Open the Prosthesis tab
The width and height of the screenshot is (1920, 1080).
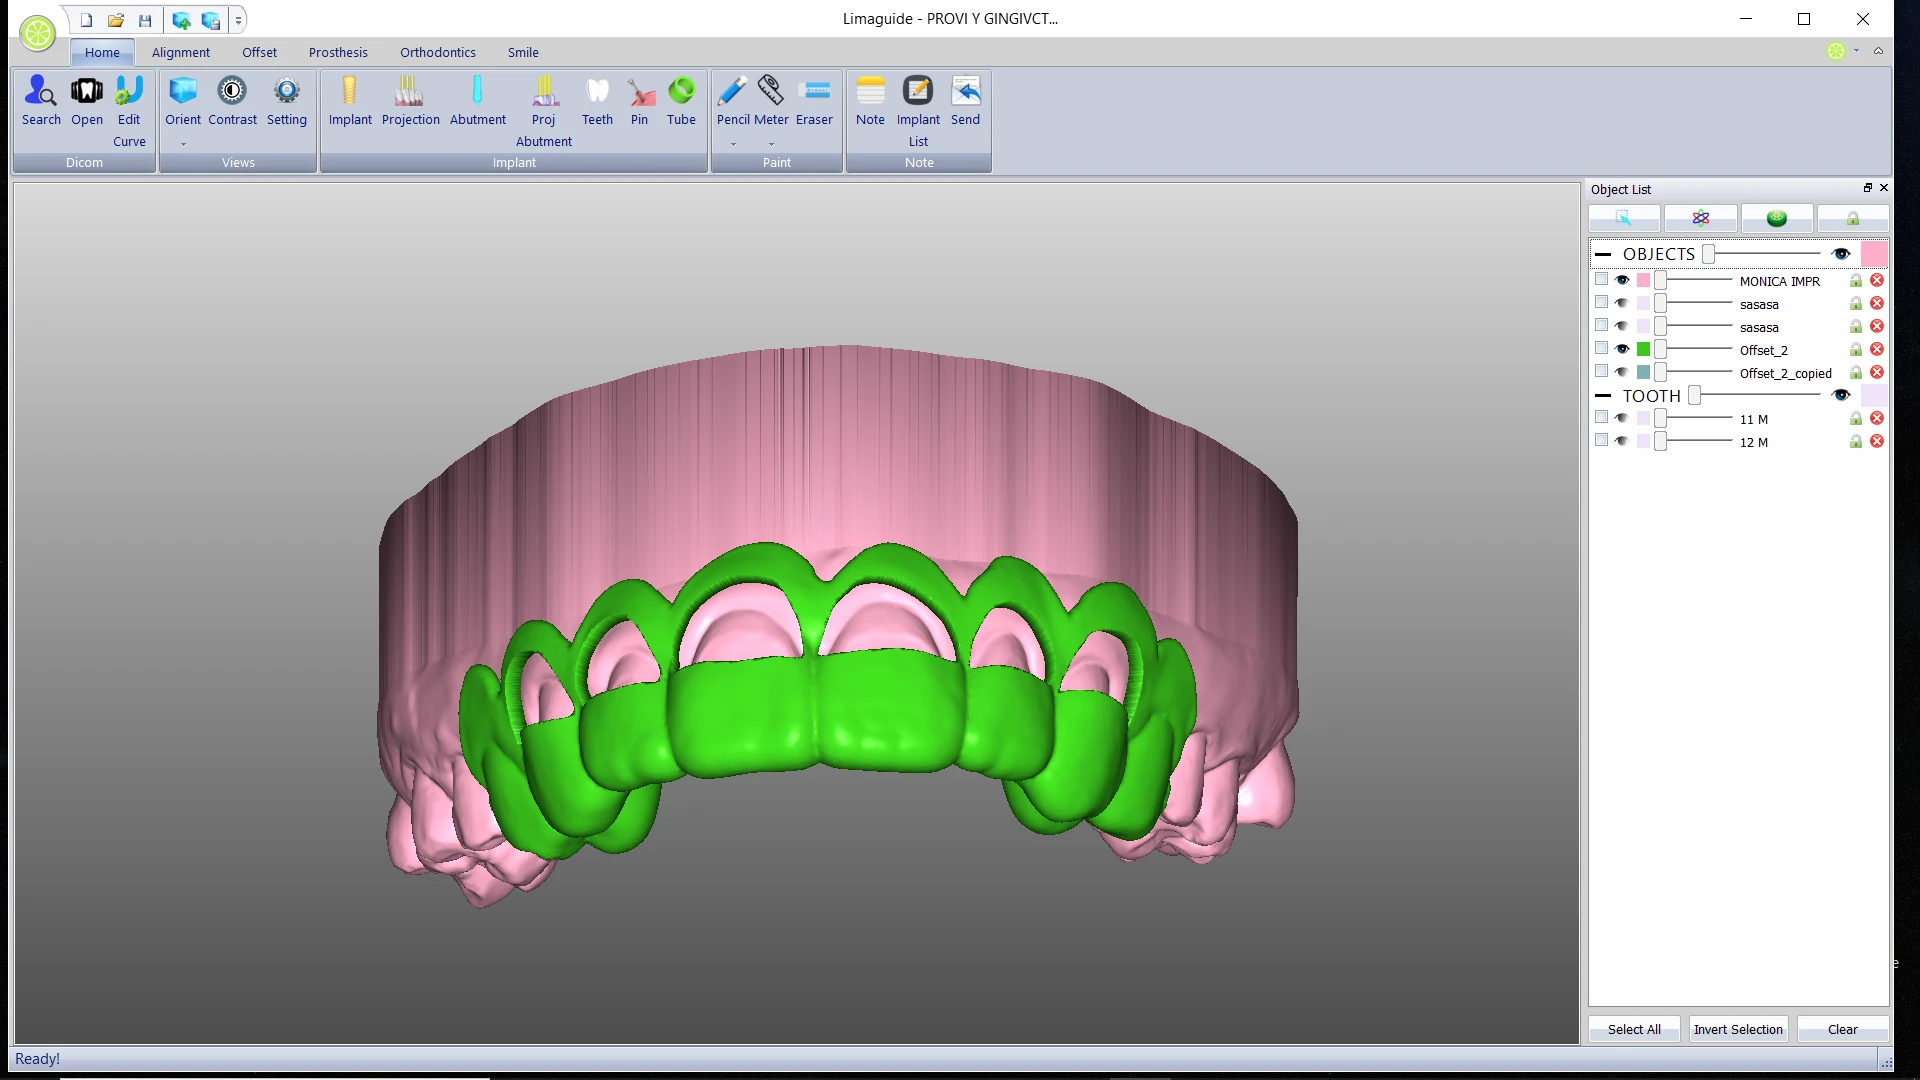pyautogui.click(x=338, y=53)
